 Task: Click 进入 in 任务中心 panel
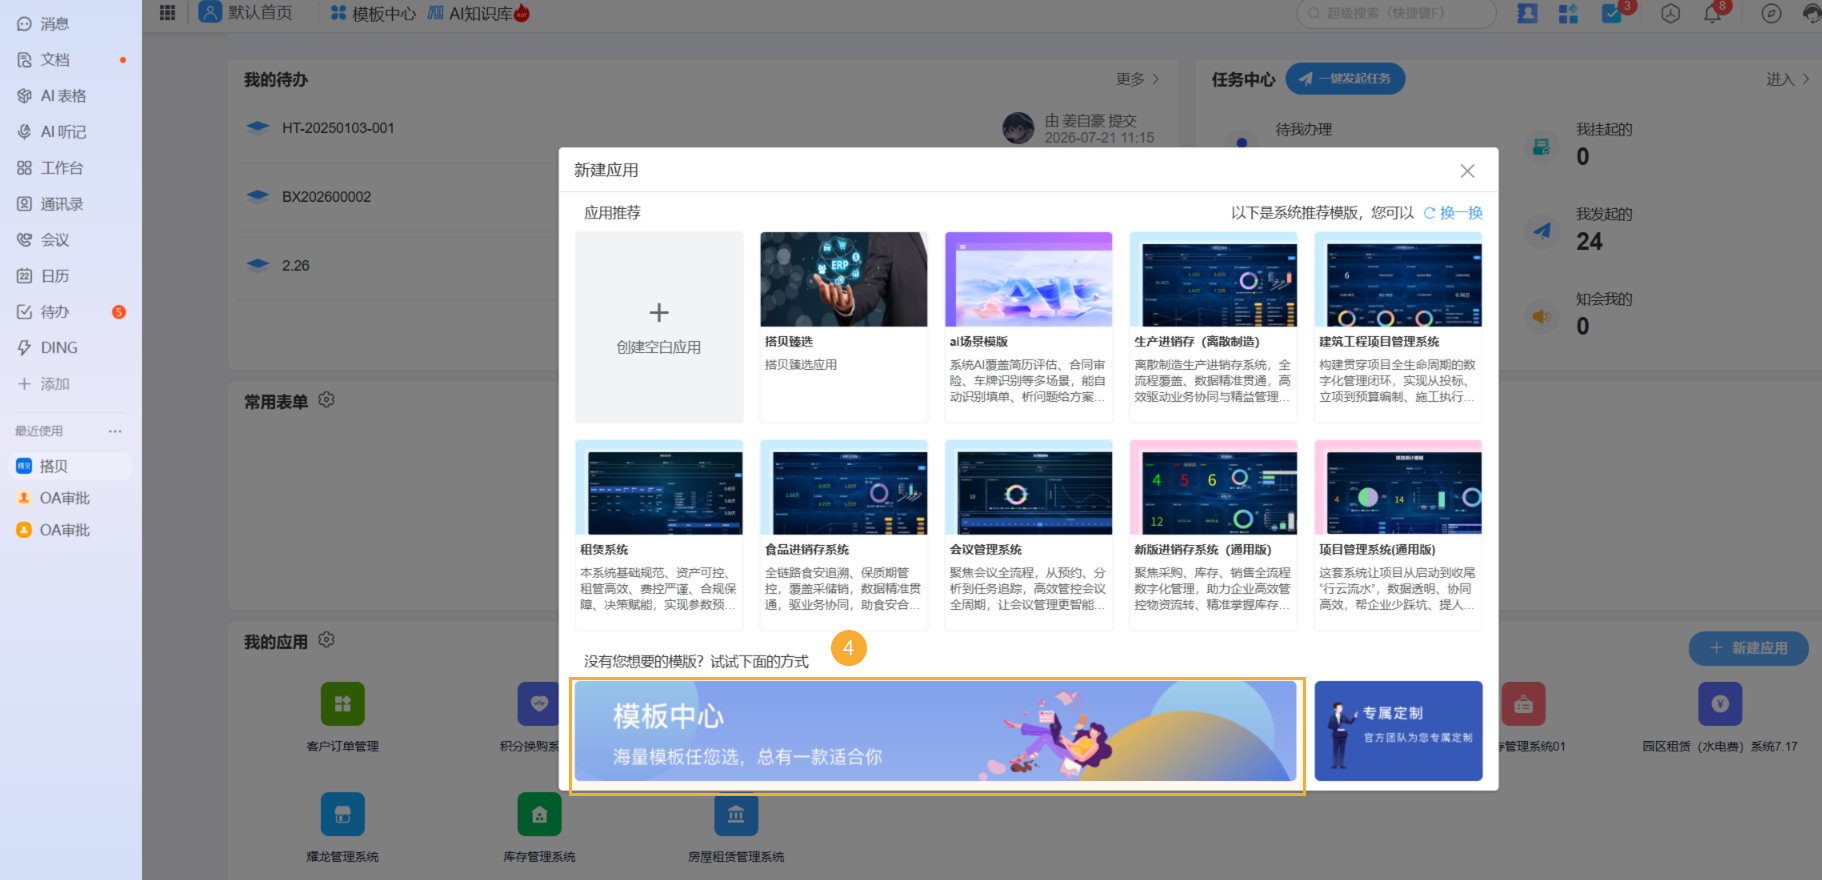point(1788,79)
